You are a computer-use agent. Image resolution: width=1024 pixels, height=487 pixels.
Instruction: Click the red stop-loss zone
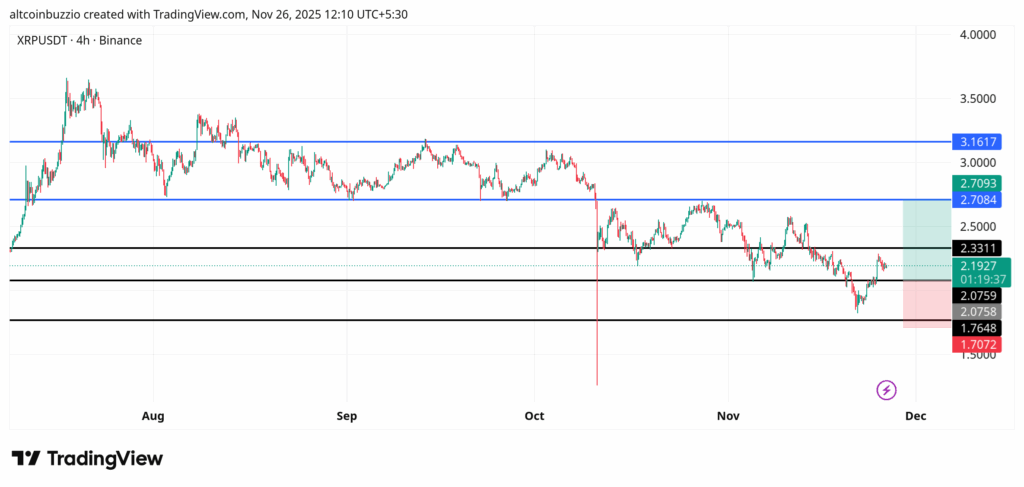point(926,304)
